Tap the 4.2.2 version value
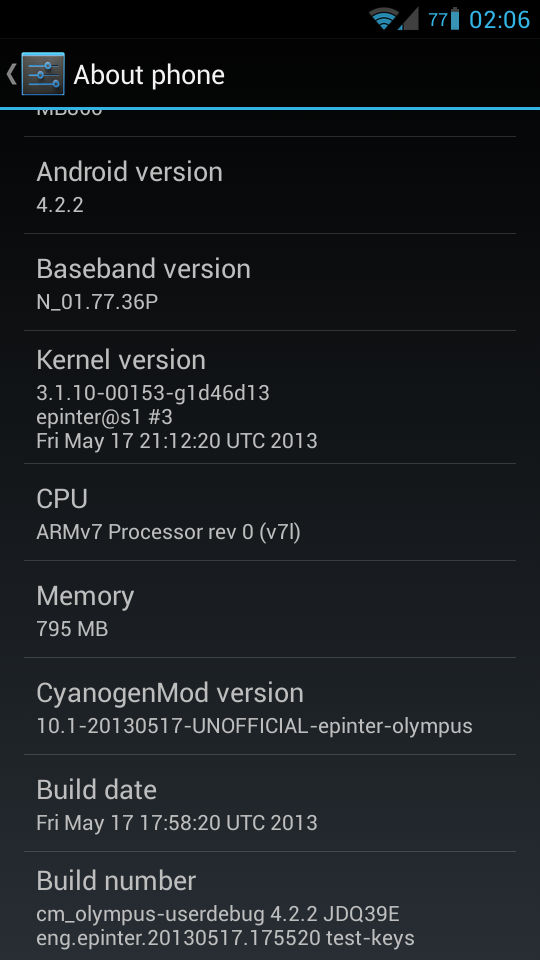The height and width of the screenshot is (960, 540). [60, 204]
